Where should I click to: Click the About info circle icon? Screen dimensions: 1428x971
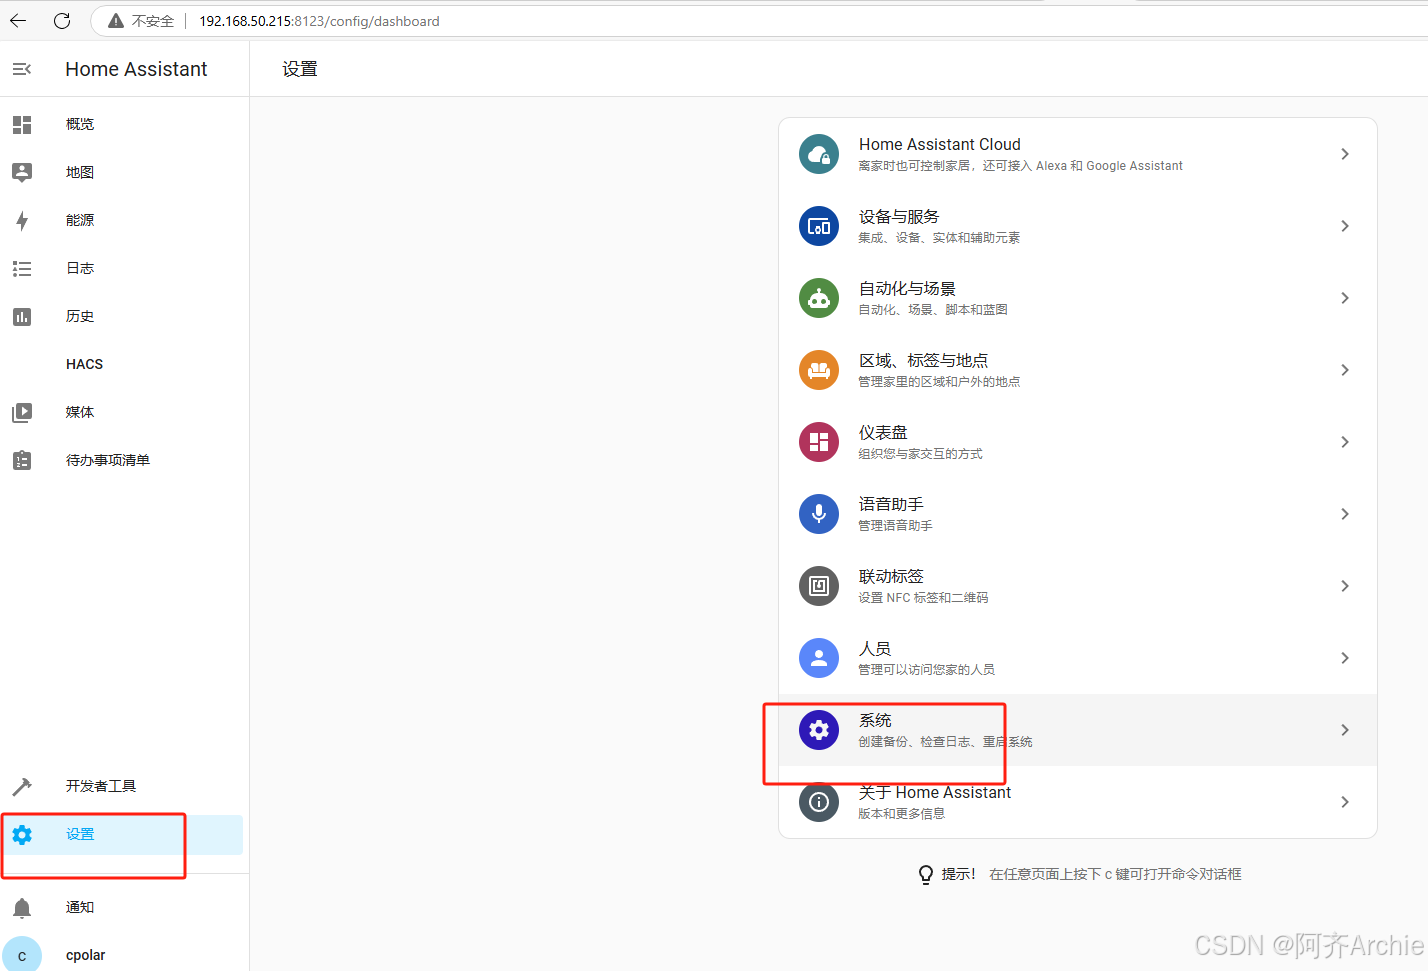(819, 802)
